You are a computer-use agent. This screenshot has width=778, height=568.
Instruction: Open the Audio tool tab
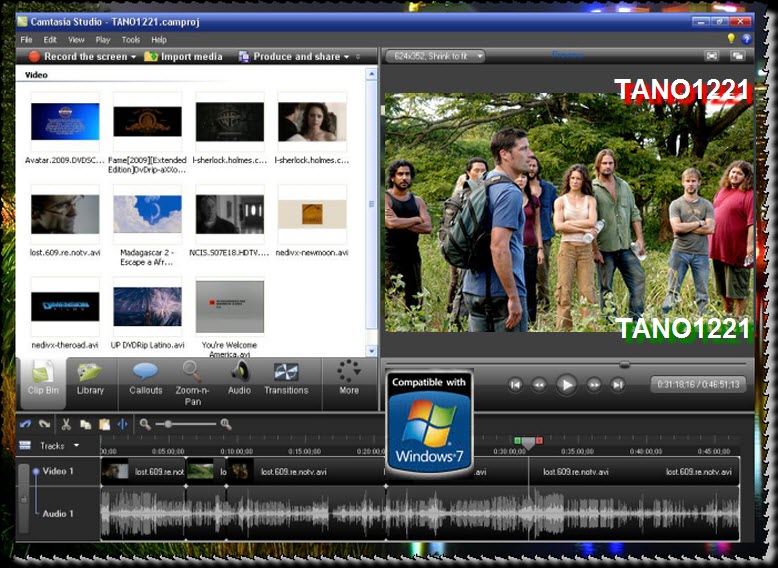(x=239, y=379)
